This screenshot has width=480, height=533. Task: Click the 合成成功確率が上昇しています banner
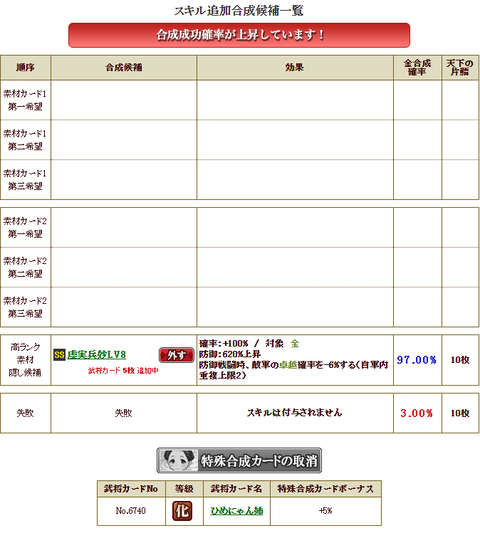239,35
